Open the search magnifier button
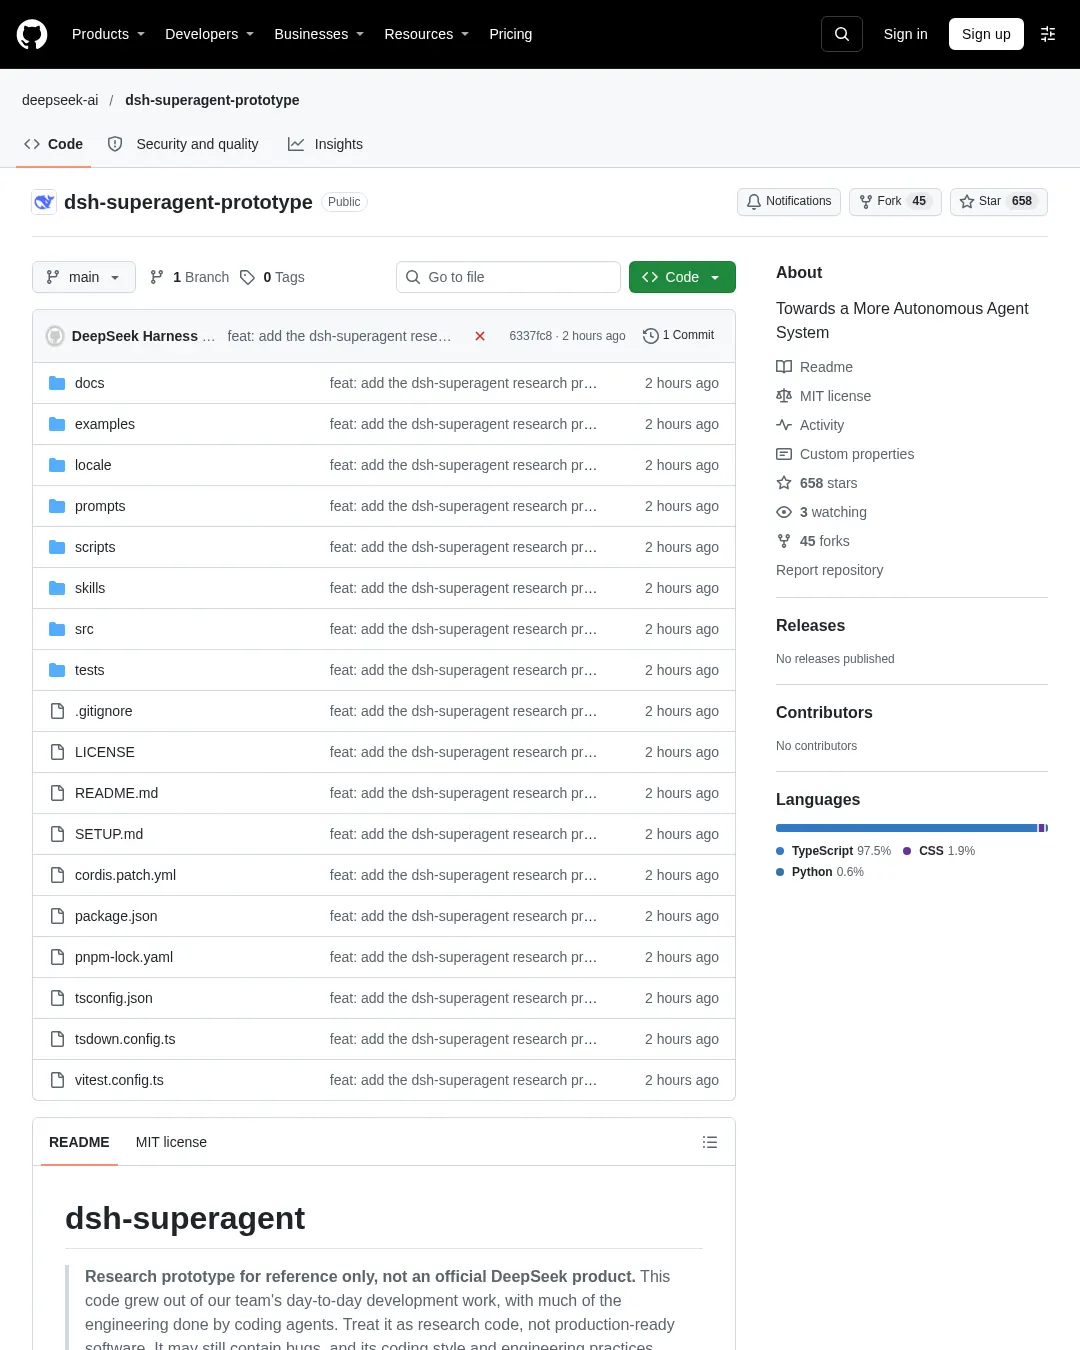The height and width of the screenshot is (1350, 1080). click(x=842, y=34)
